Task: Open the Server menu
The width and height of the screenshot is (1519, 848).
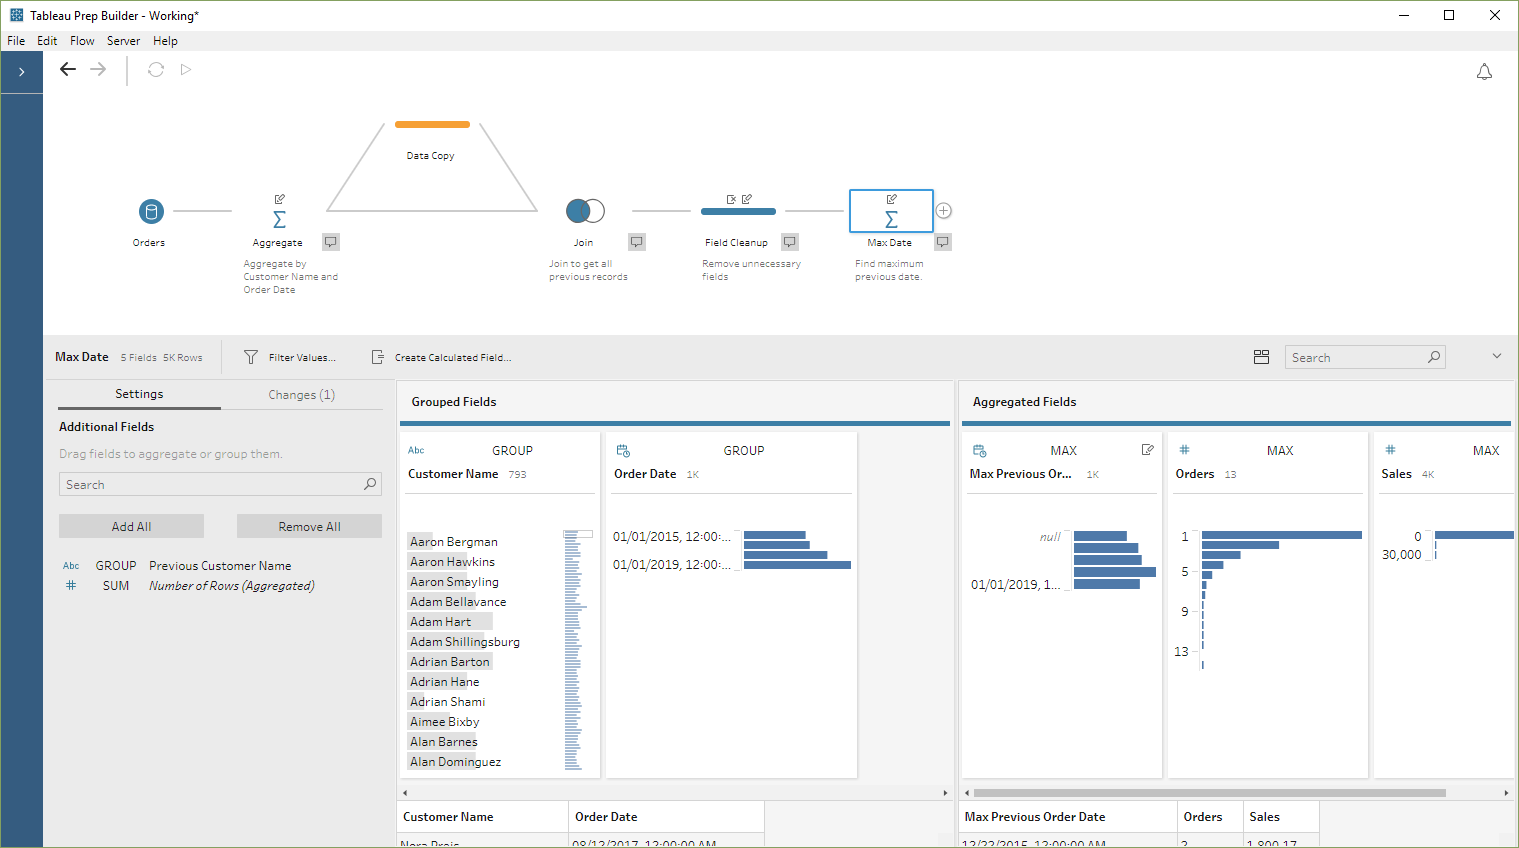Action: coord(123,41)
